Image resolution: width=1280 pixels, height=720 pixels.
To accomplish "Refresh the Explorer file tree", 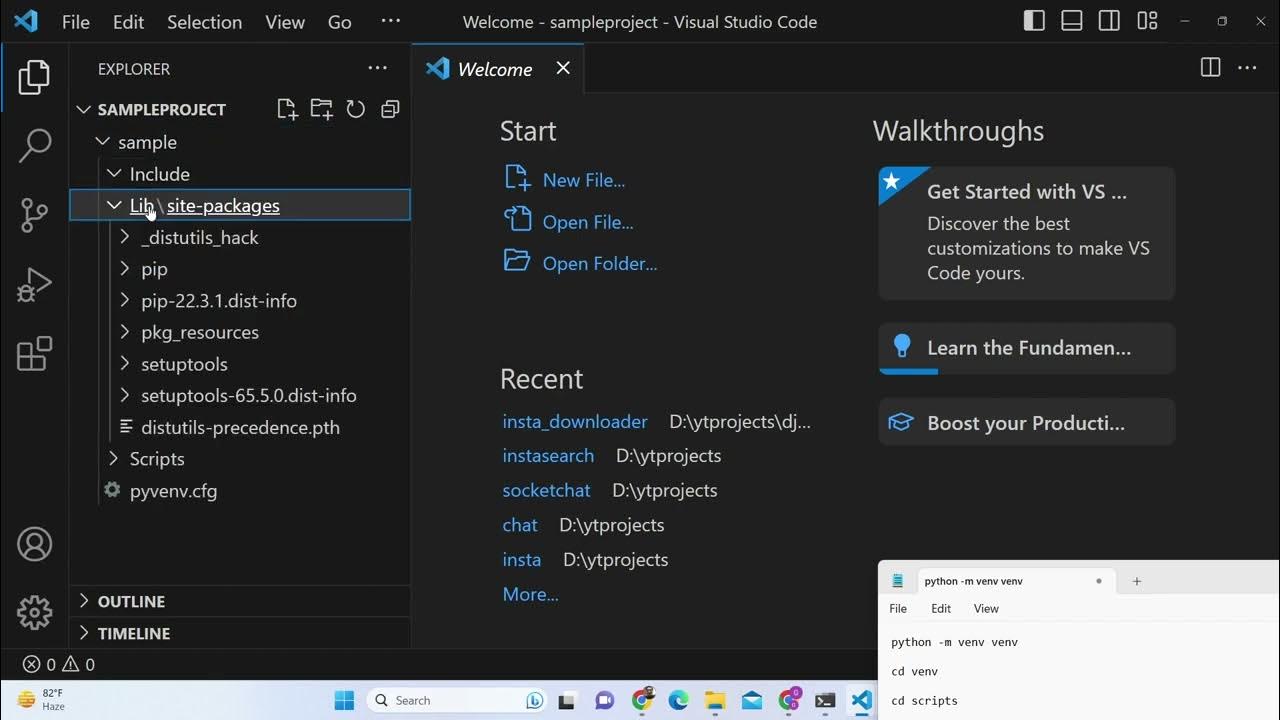I will (355, 109).
